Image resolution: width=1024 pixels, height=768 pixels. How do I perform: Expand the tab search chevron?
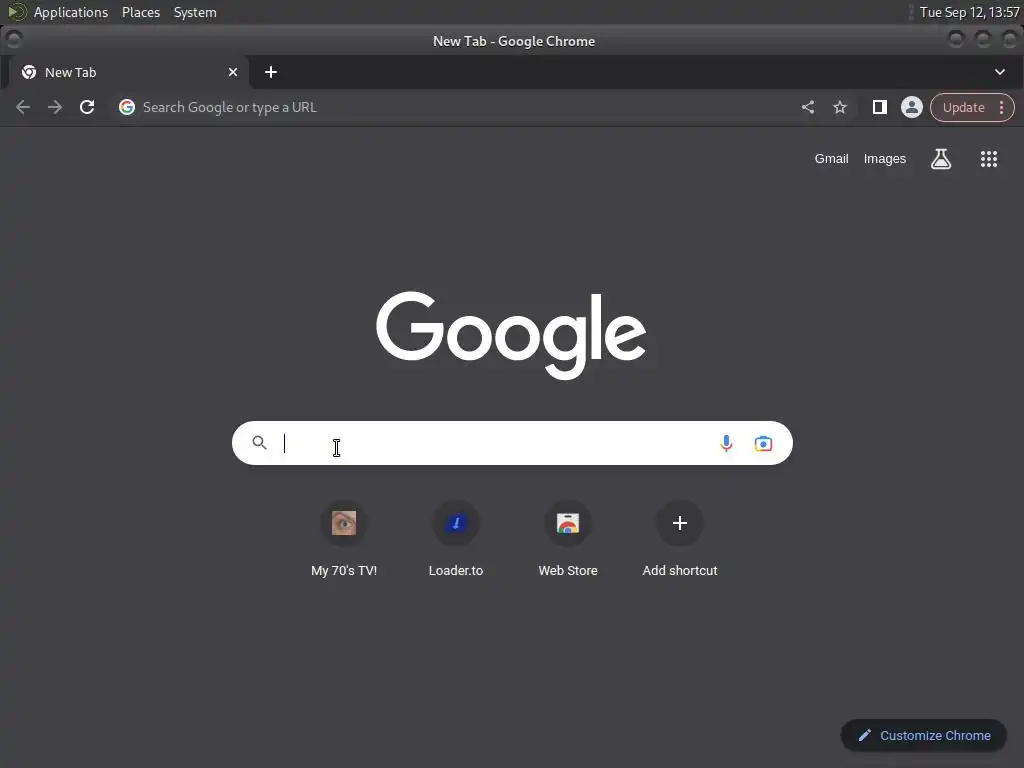coord(1000,72)
